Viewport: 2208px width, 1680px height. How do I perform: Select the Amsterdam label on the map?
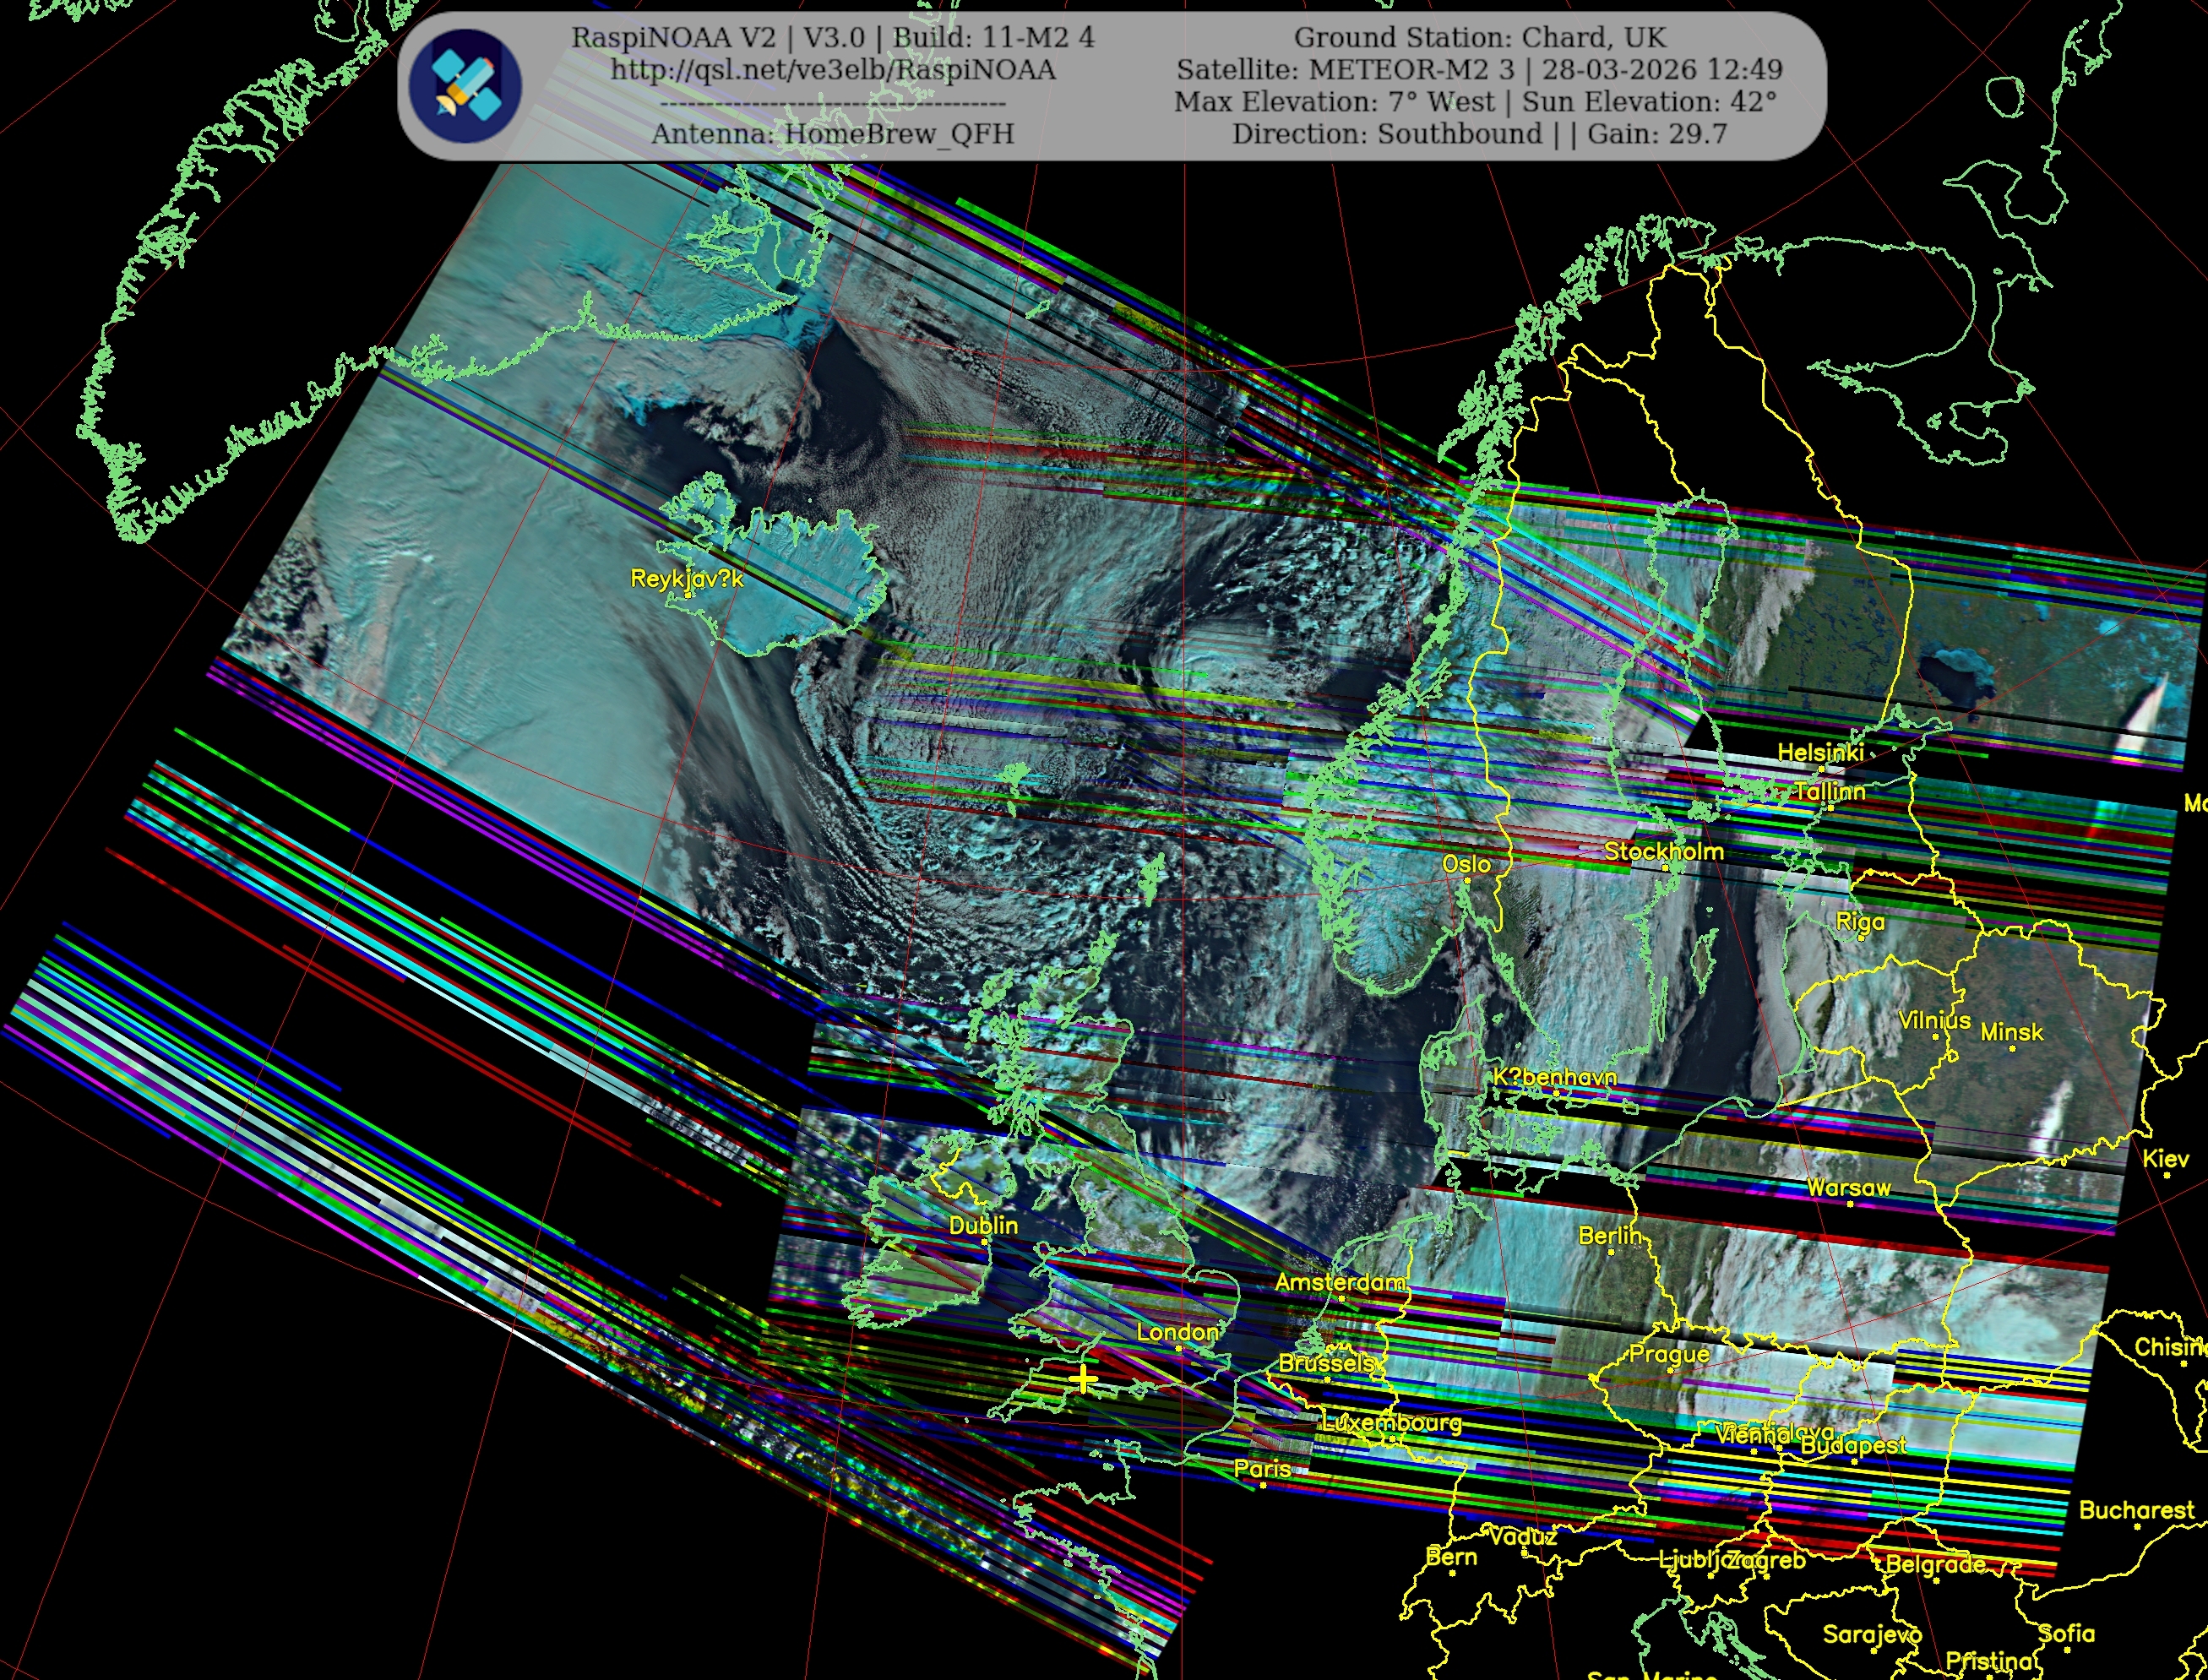click(1340, 1282)
